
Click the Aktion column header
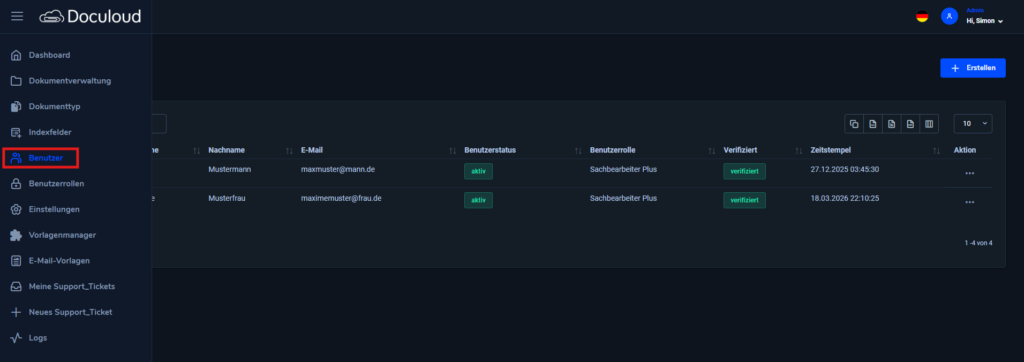(x=965, y=150)
